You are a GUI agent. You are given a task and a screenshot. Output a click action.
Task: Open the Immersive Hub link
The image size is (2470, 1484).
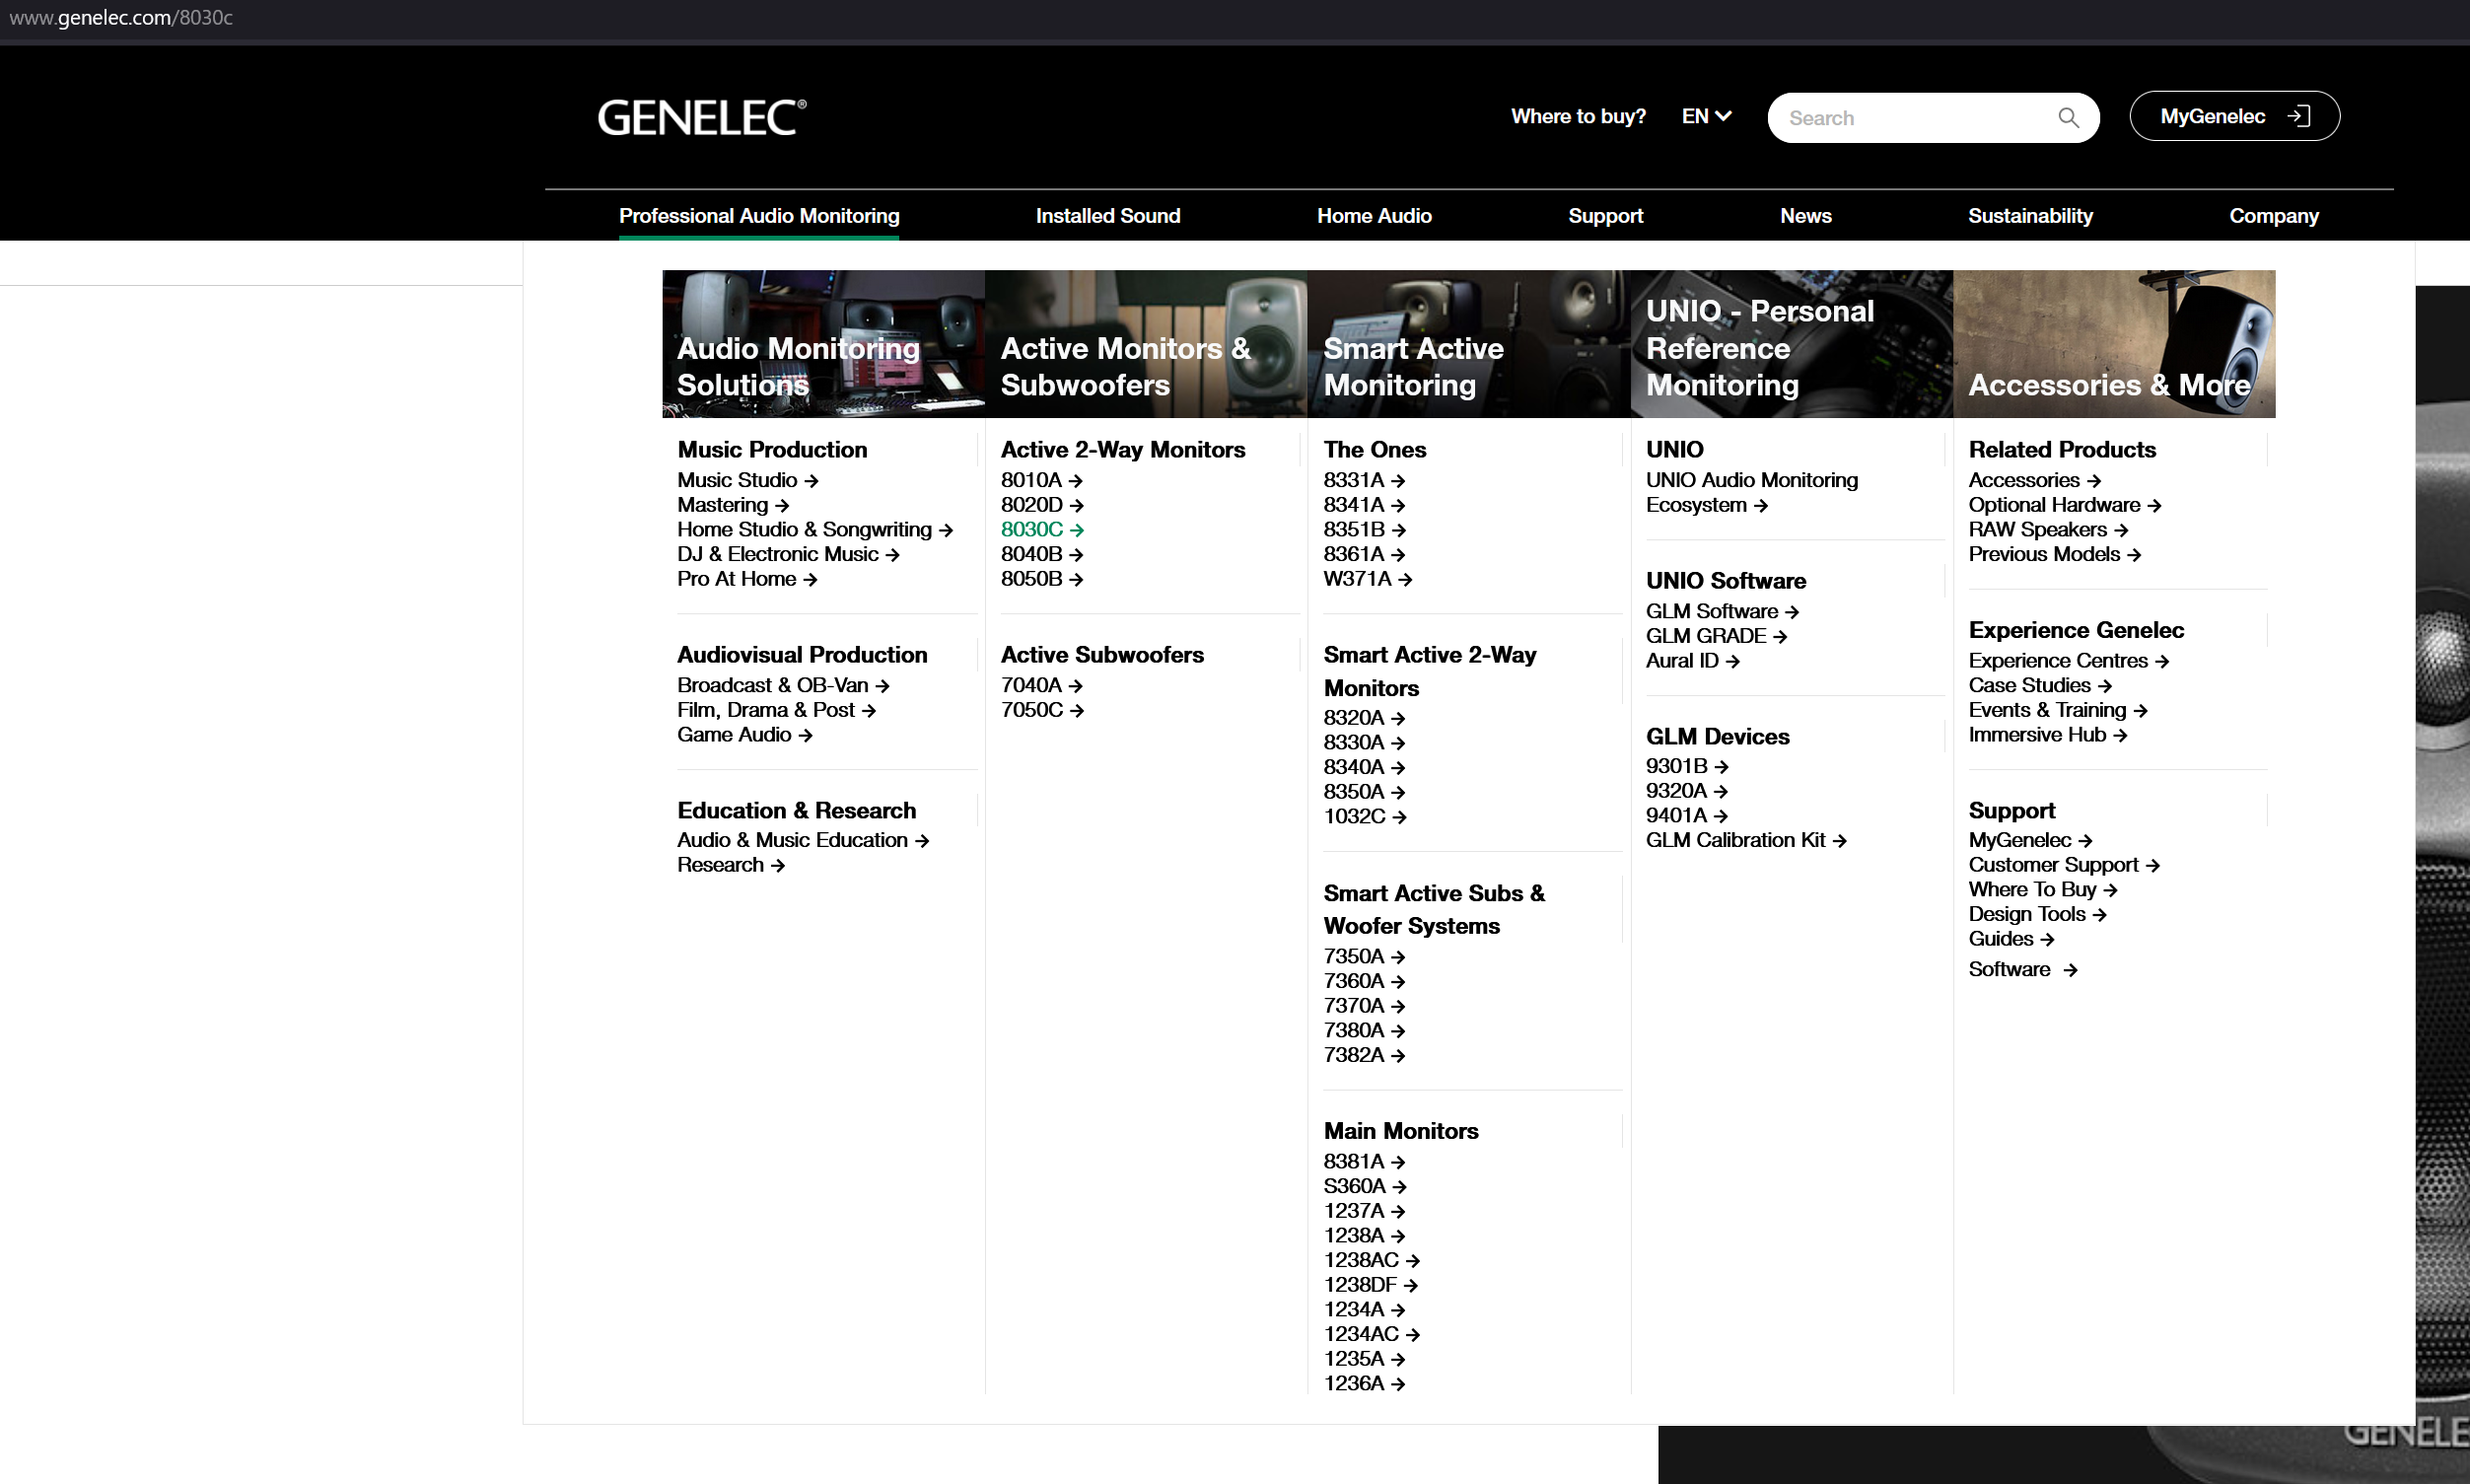click(2047, 735)
